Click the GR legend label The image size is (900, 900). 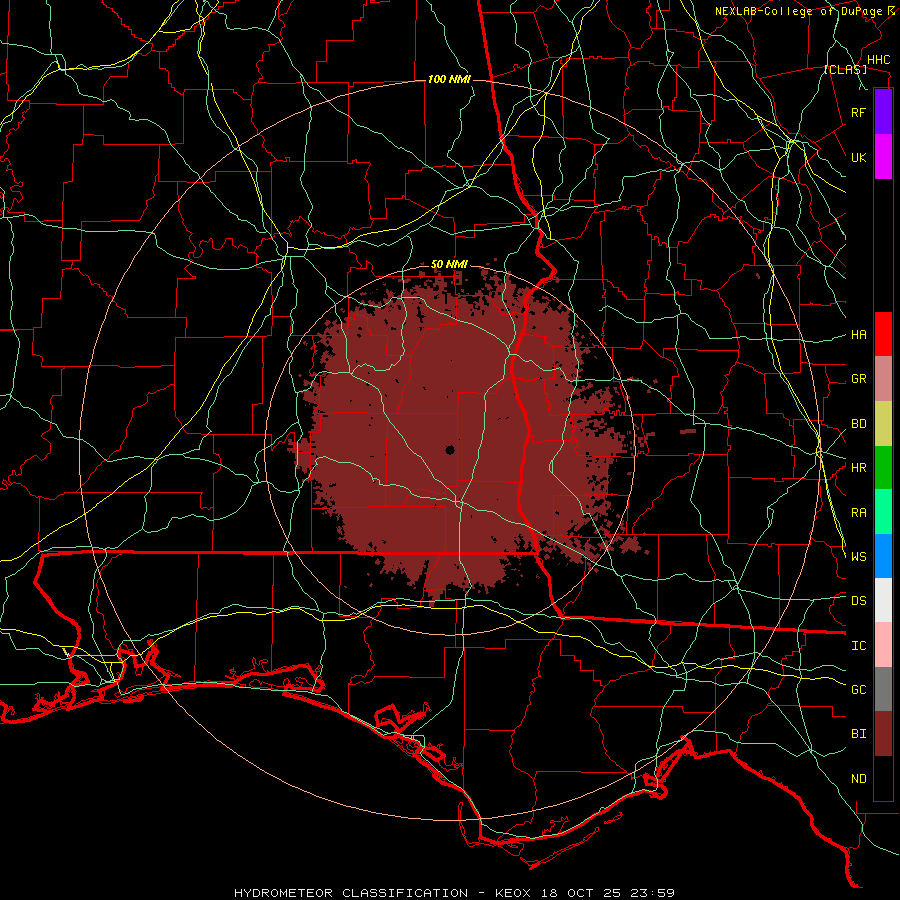858,379
